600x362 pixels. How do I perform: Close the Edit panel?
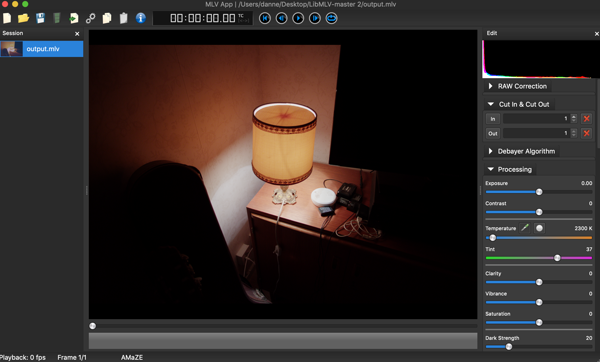click(597, 34)
